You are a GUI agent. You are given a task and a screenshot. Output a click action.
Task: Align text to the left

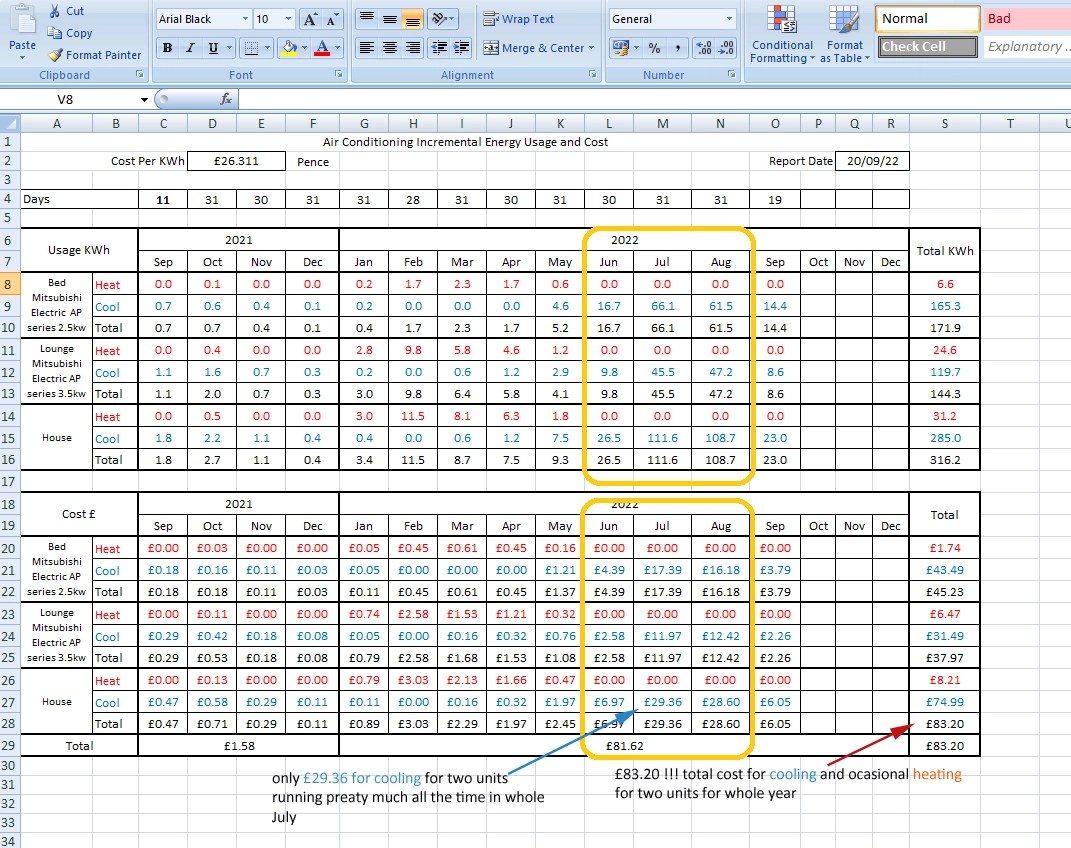coord(367,48)
